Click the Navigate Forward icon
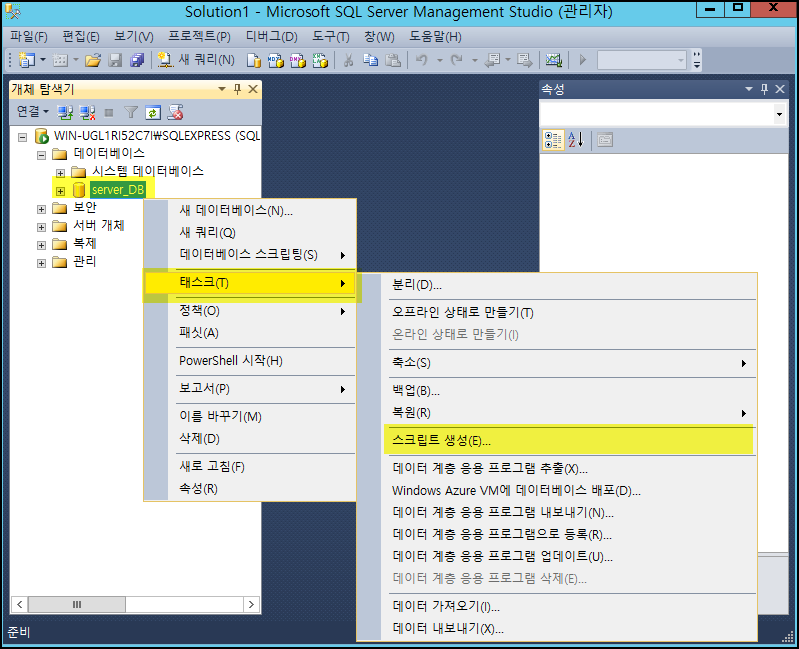799x649 pixels. click(x=524, y=60)
